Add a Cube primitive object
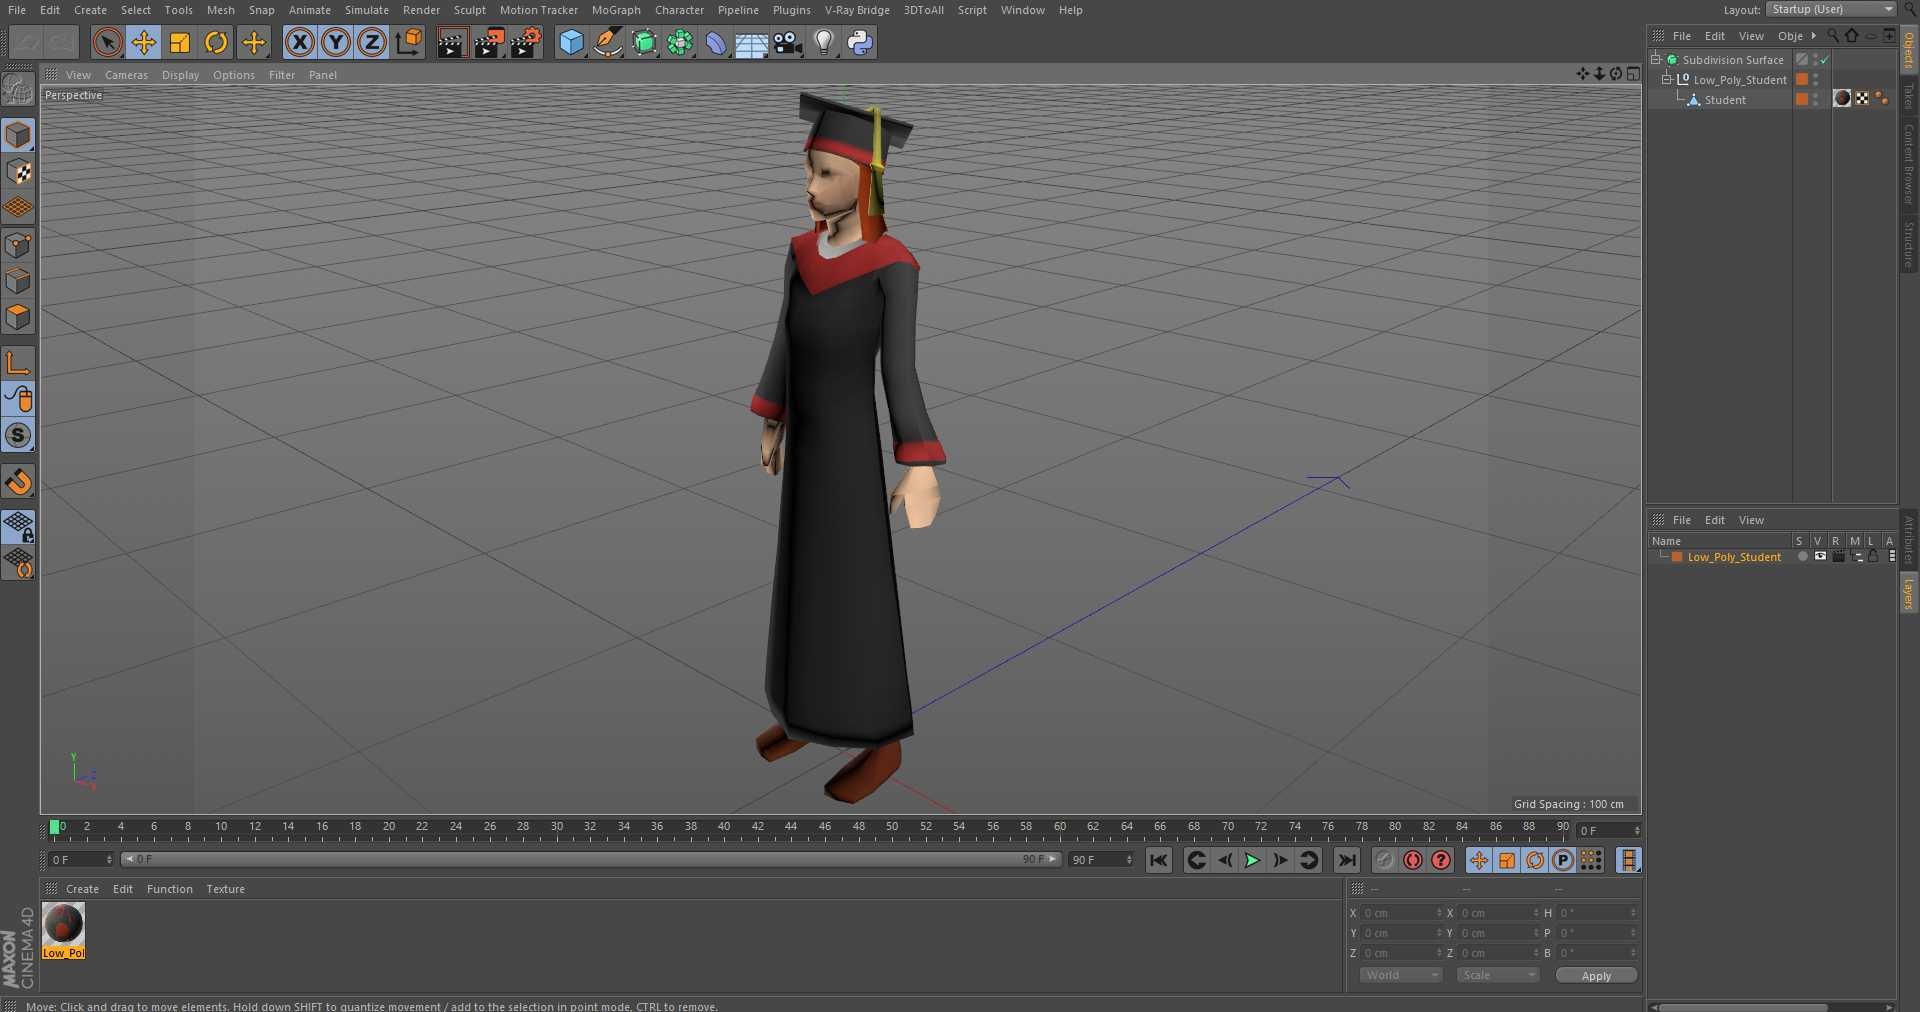Screen dimensions: 1920x1012 [x=571, y=42]
